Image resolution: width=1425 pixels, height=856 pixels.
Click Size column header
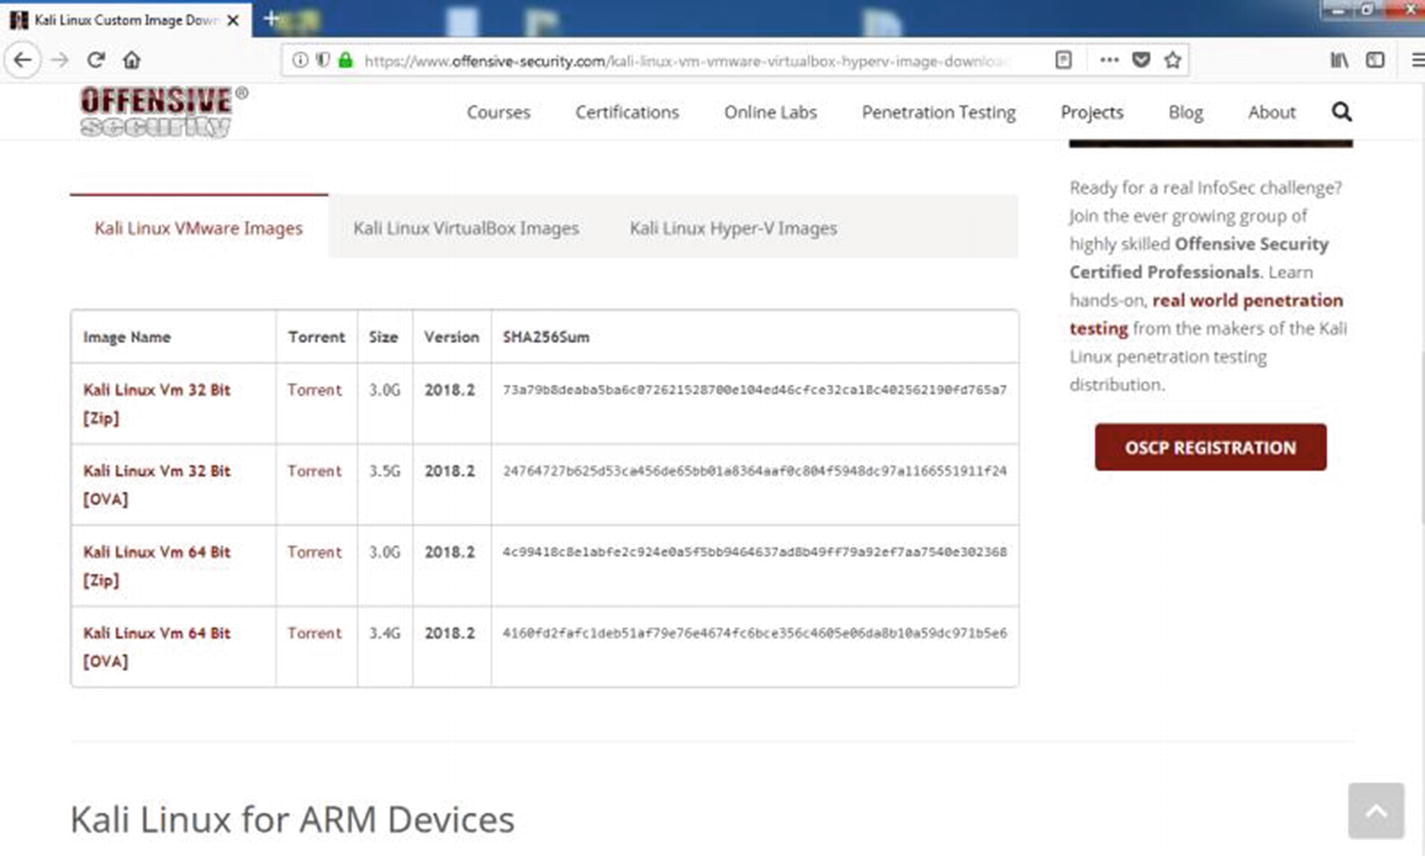coord(383,337)
